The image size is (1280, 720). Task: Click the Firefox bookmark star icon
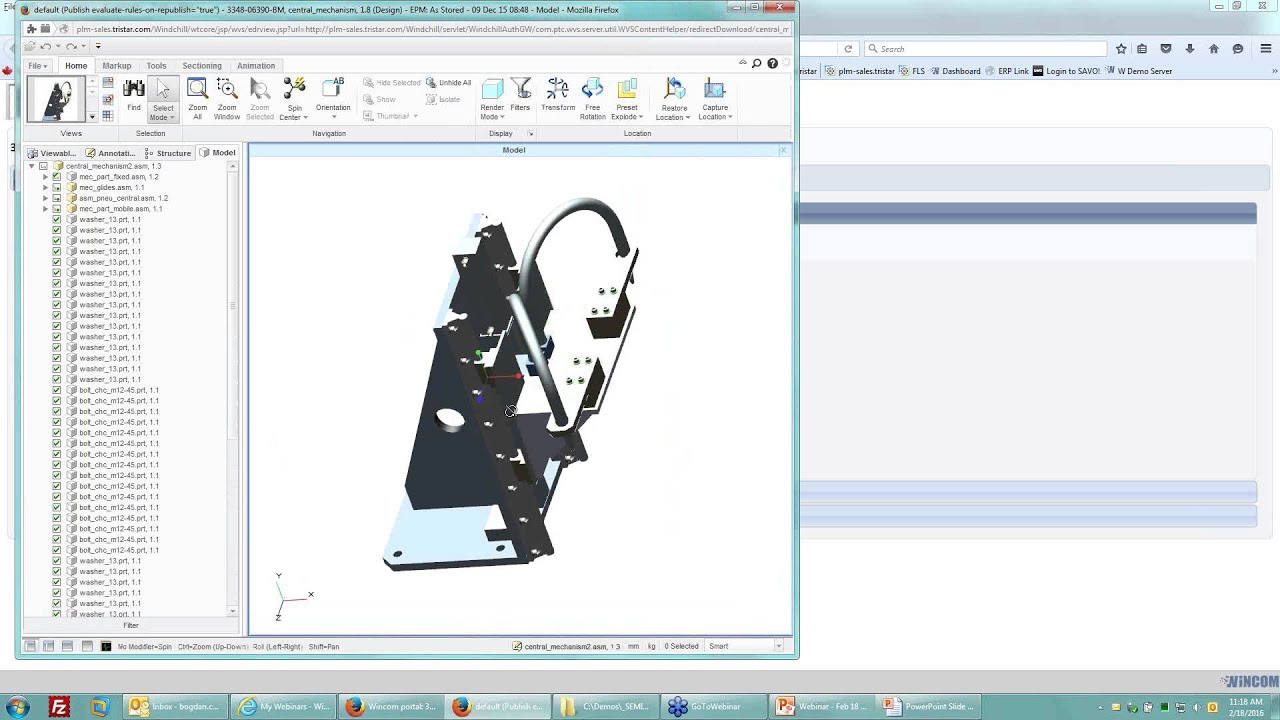(x=1121, y=48)
